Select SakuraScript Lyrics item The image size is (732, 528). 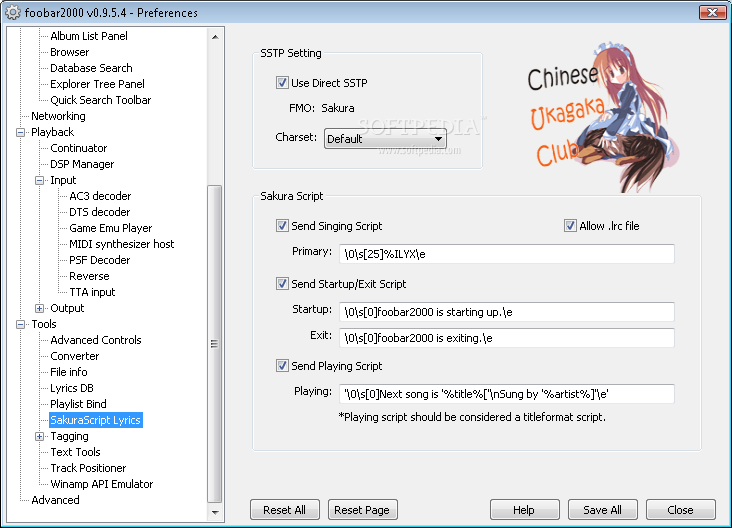tap(96, 420)
